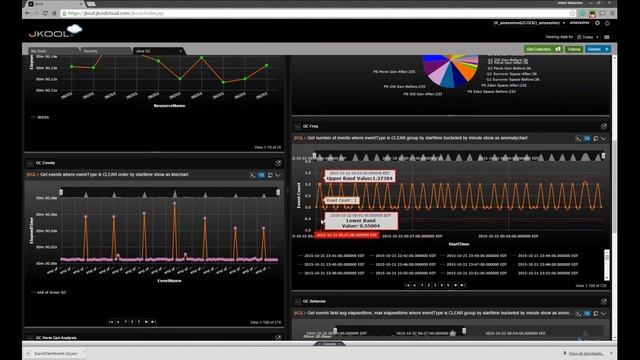Screen dimensions: 640x360
Task: Toggle legend entry 2015-10-21 23:46:00
Action: [402, 264]
